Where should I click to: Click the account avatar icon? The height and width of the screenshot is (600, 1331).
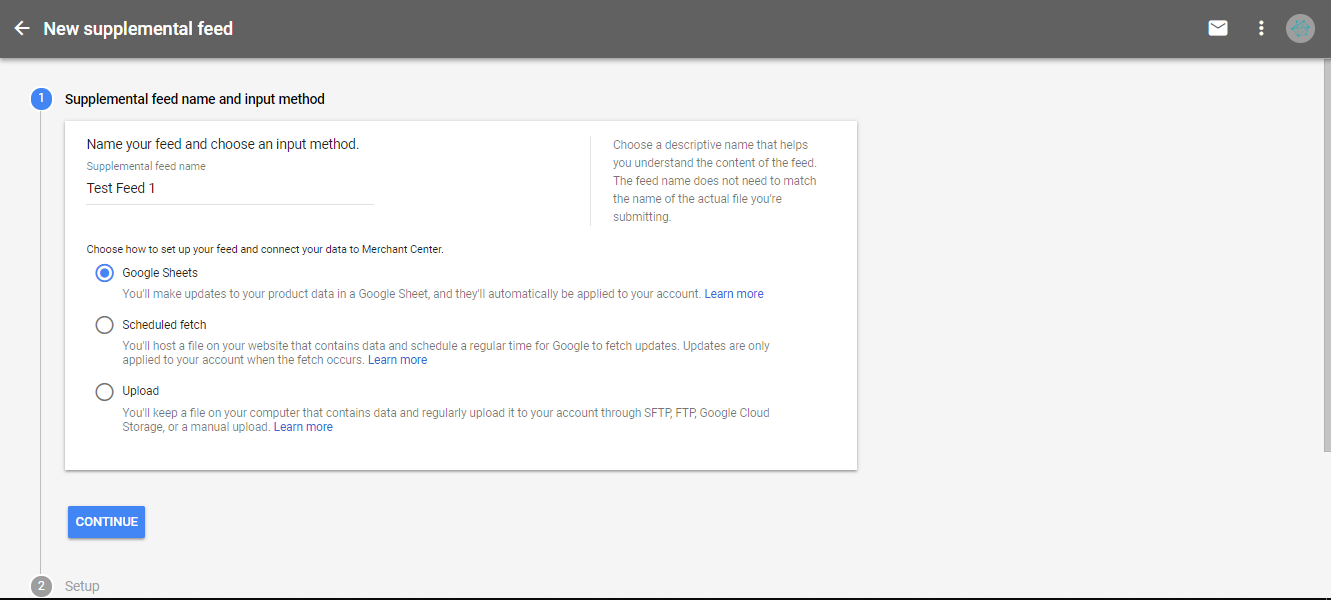pos(1299,29)
